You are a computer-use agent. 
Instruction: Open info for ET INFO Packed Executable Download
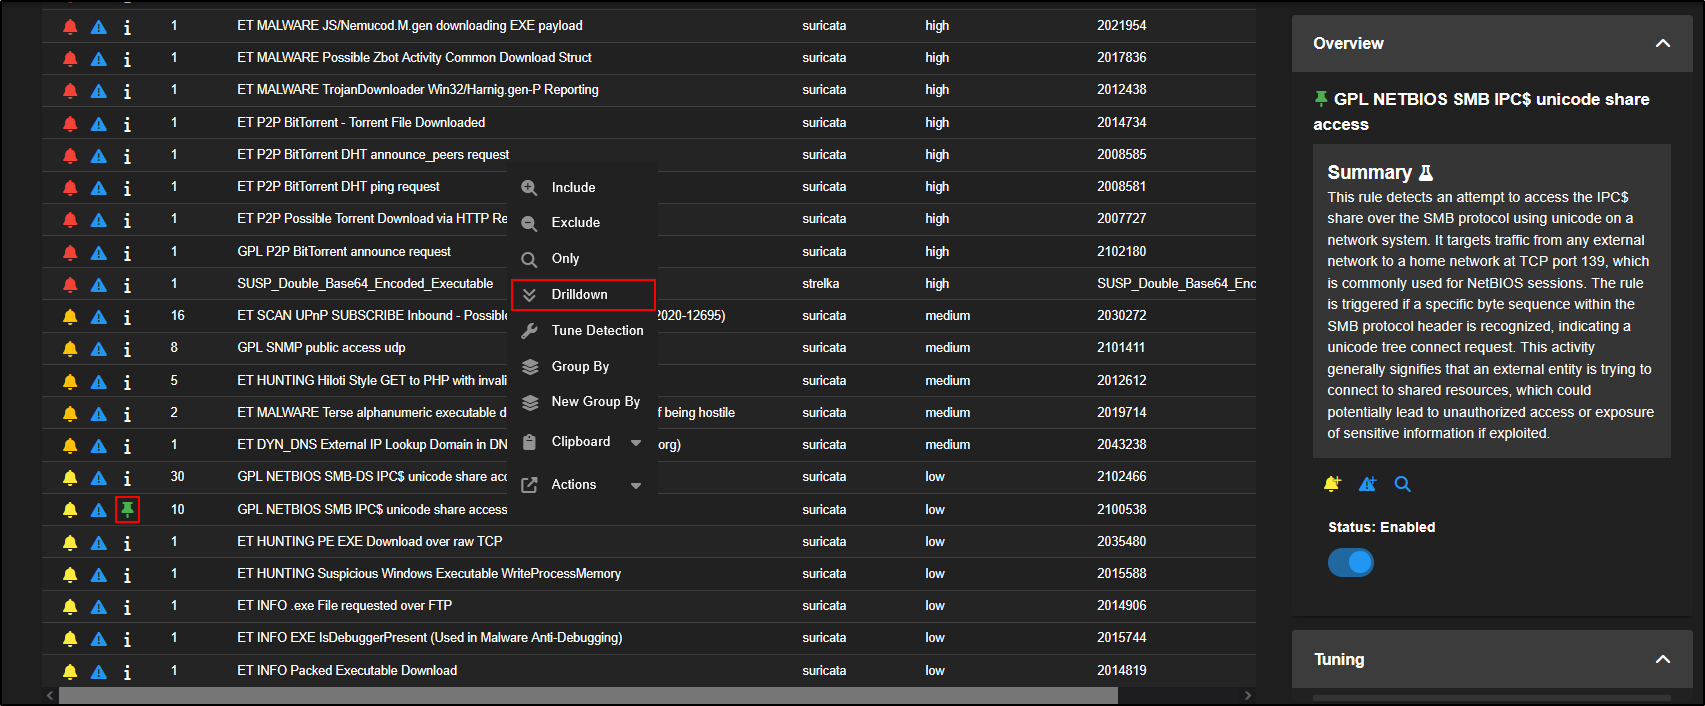click(127, 672)
